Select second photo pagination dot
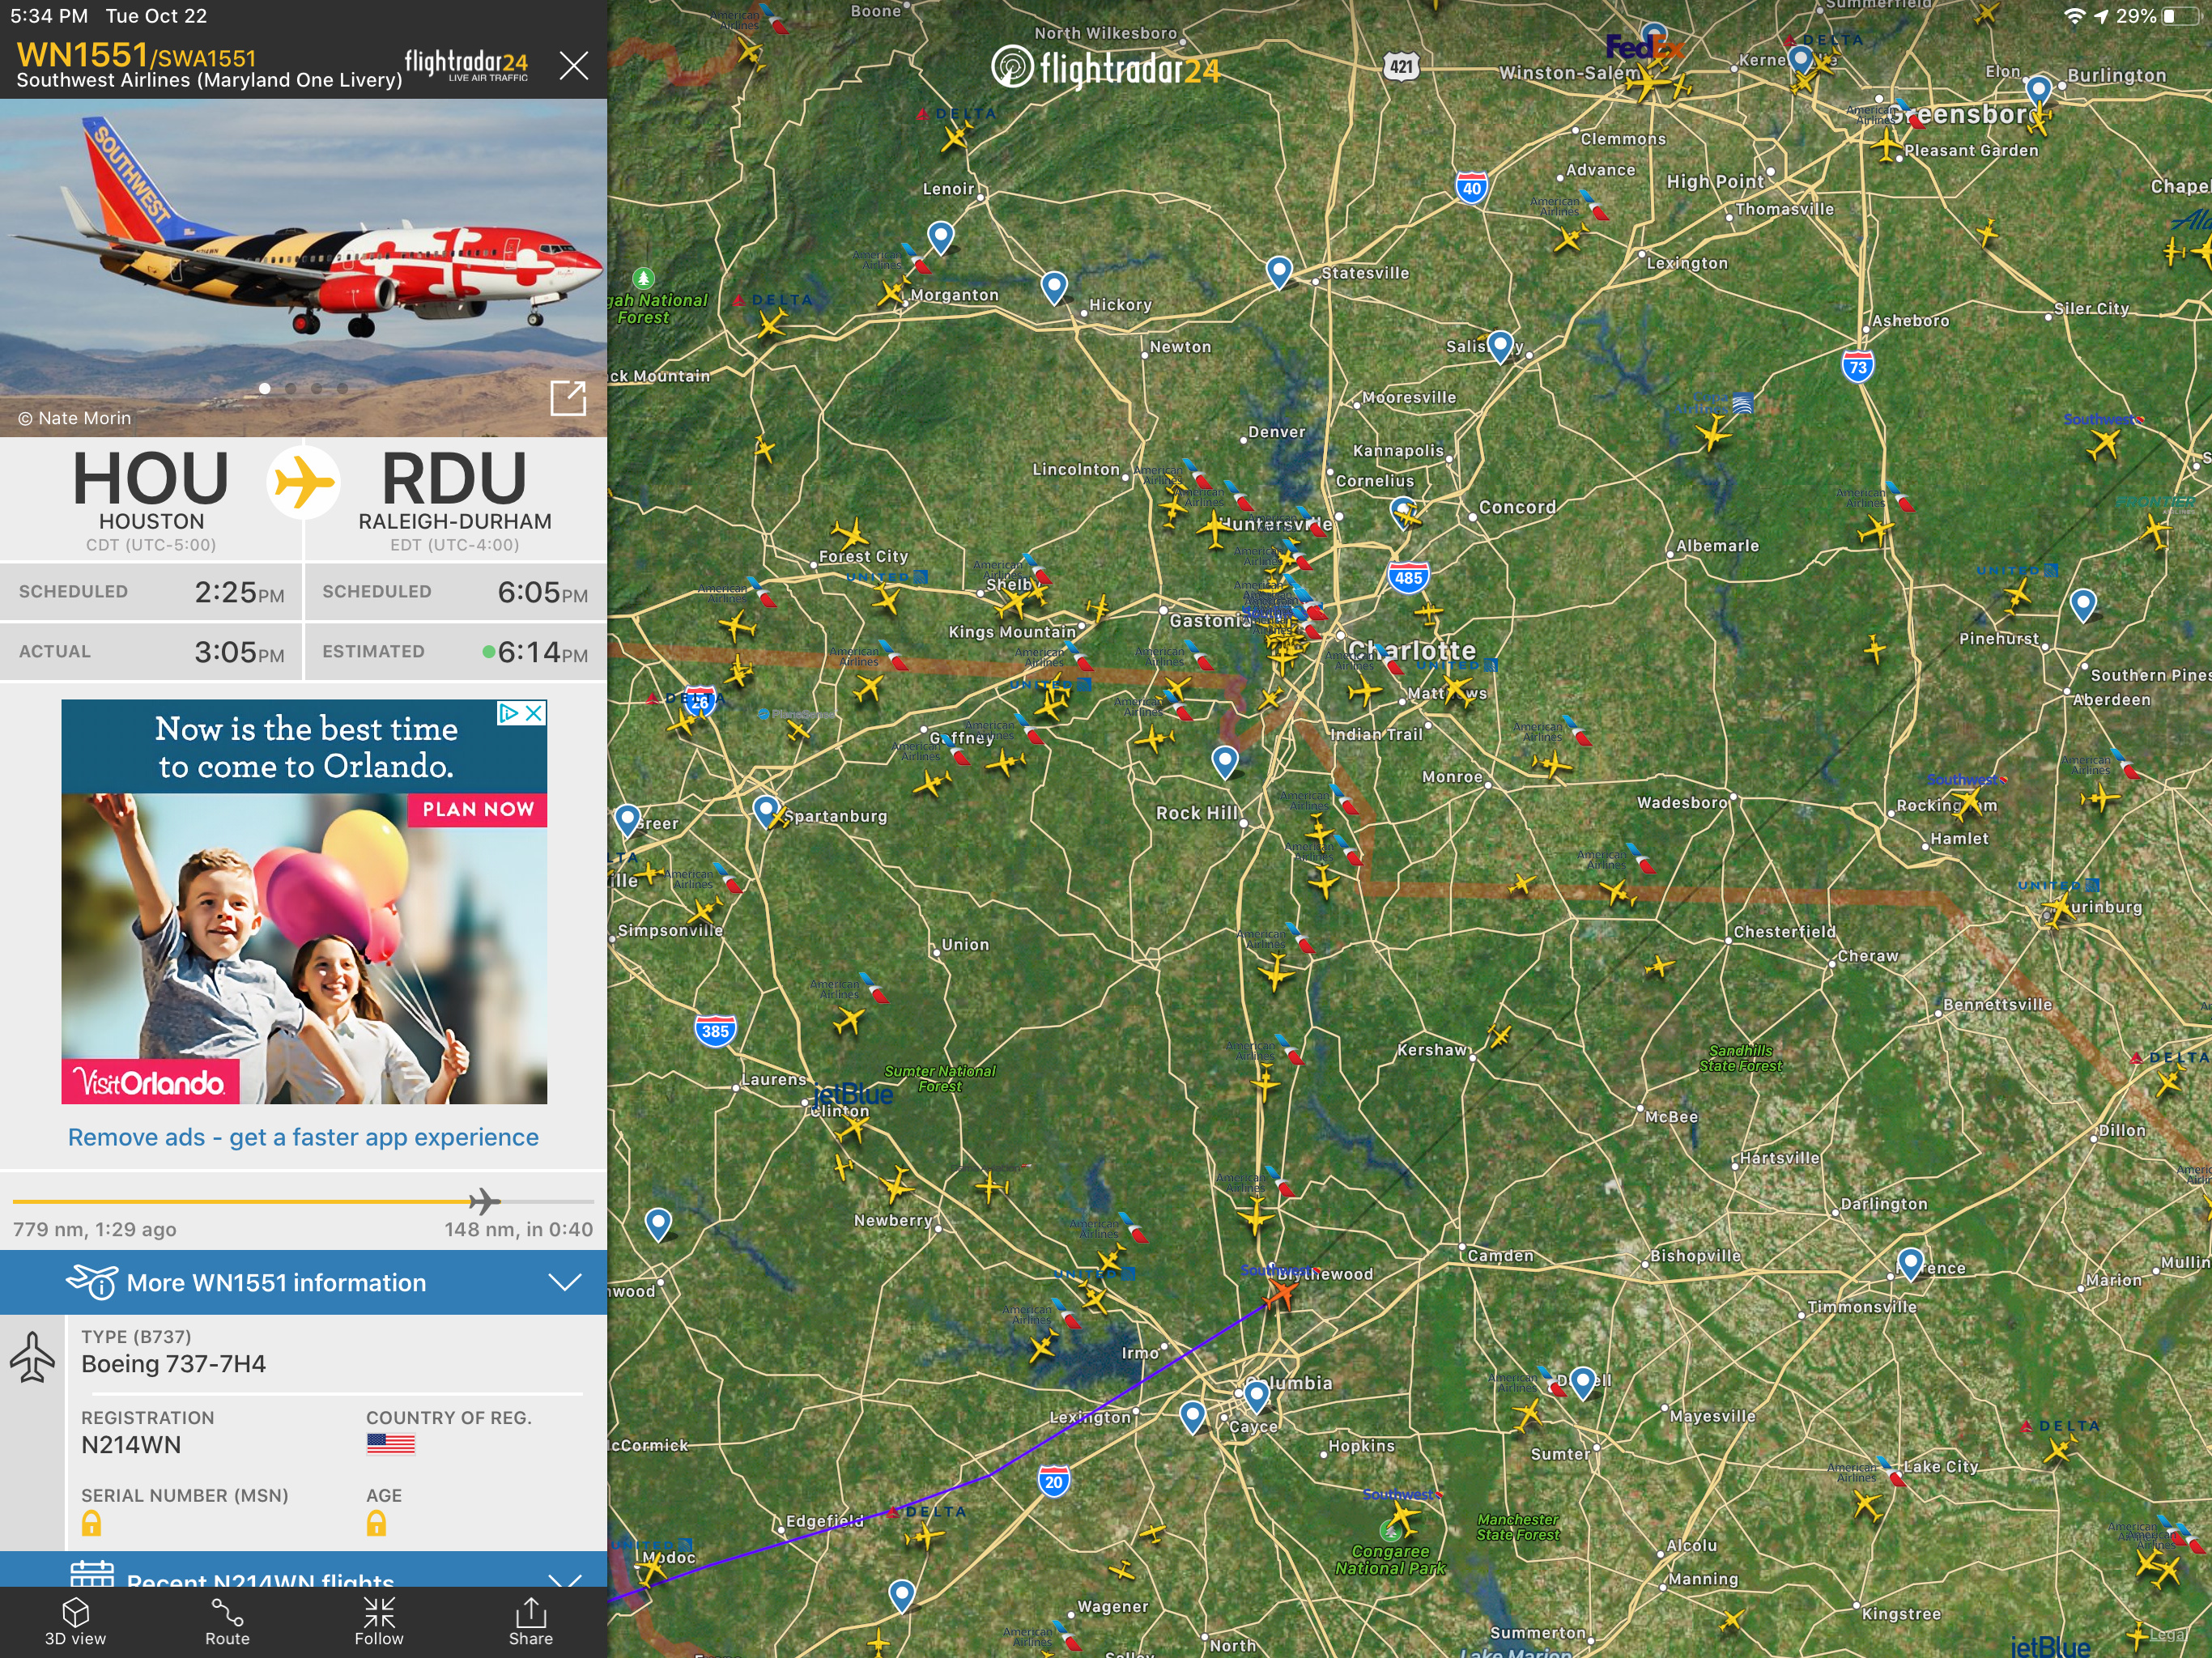The width and height of the screenshot is (2212, 1658). (290, 388)
